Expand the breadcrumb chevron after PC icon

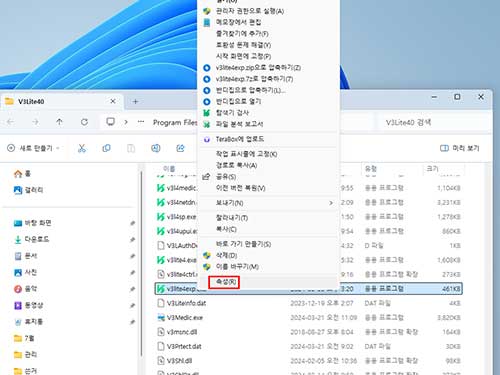[126, 122]
